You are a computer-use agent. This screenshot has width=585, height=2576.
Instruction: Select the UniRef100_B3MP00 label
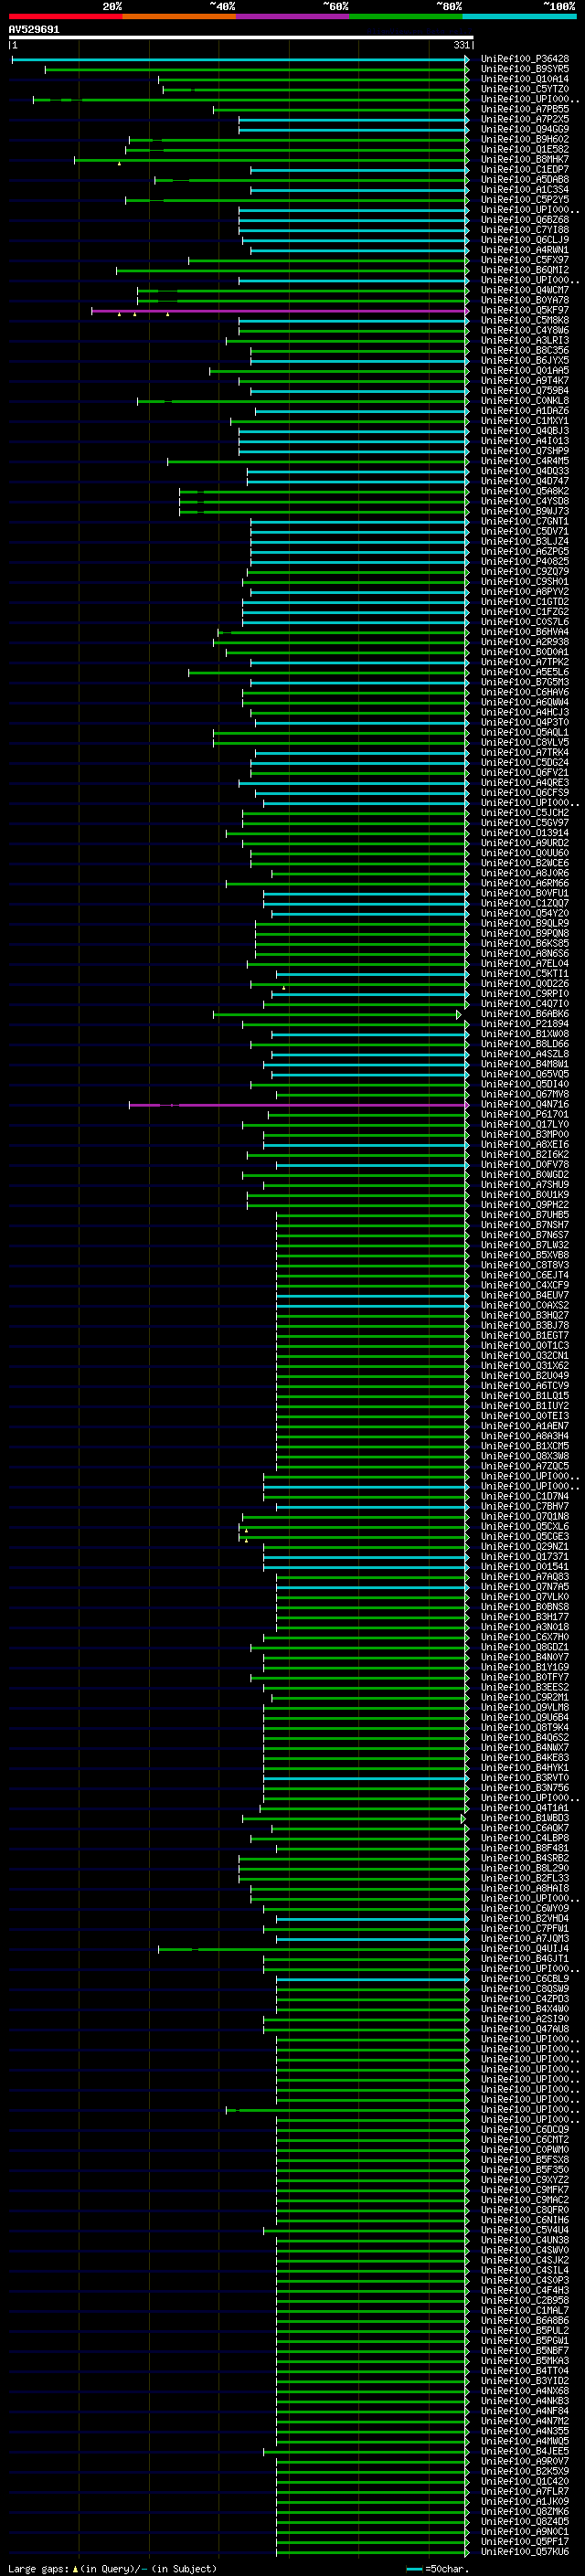[x=524, y=1134]
